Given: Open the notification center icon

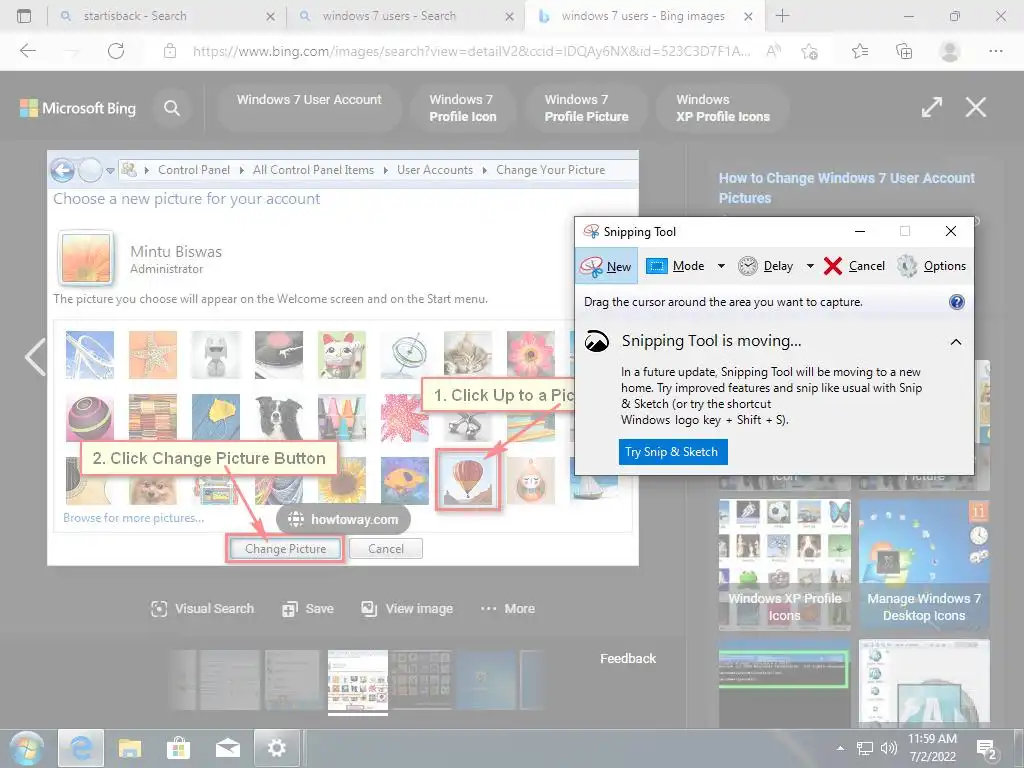Looking at the screenshot, I should click(986, 748).
